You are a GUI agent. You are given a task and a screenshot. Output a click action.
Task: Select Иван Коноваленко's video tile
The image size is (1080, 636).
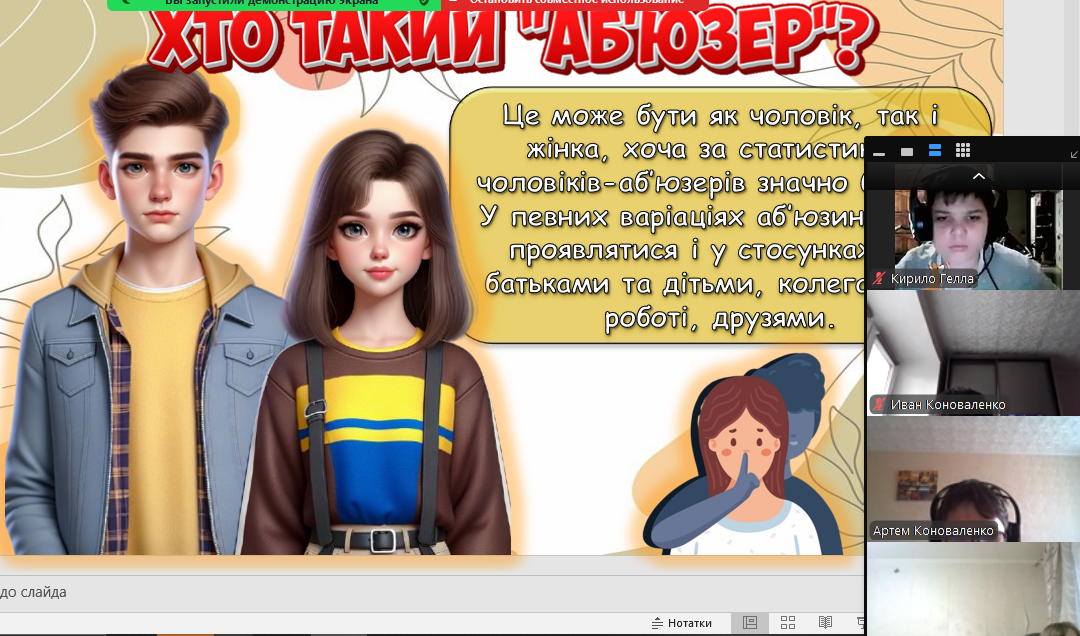pos(973,353)
